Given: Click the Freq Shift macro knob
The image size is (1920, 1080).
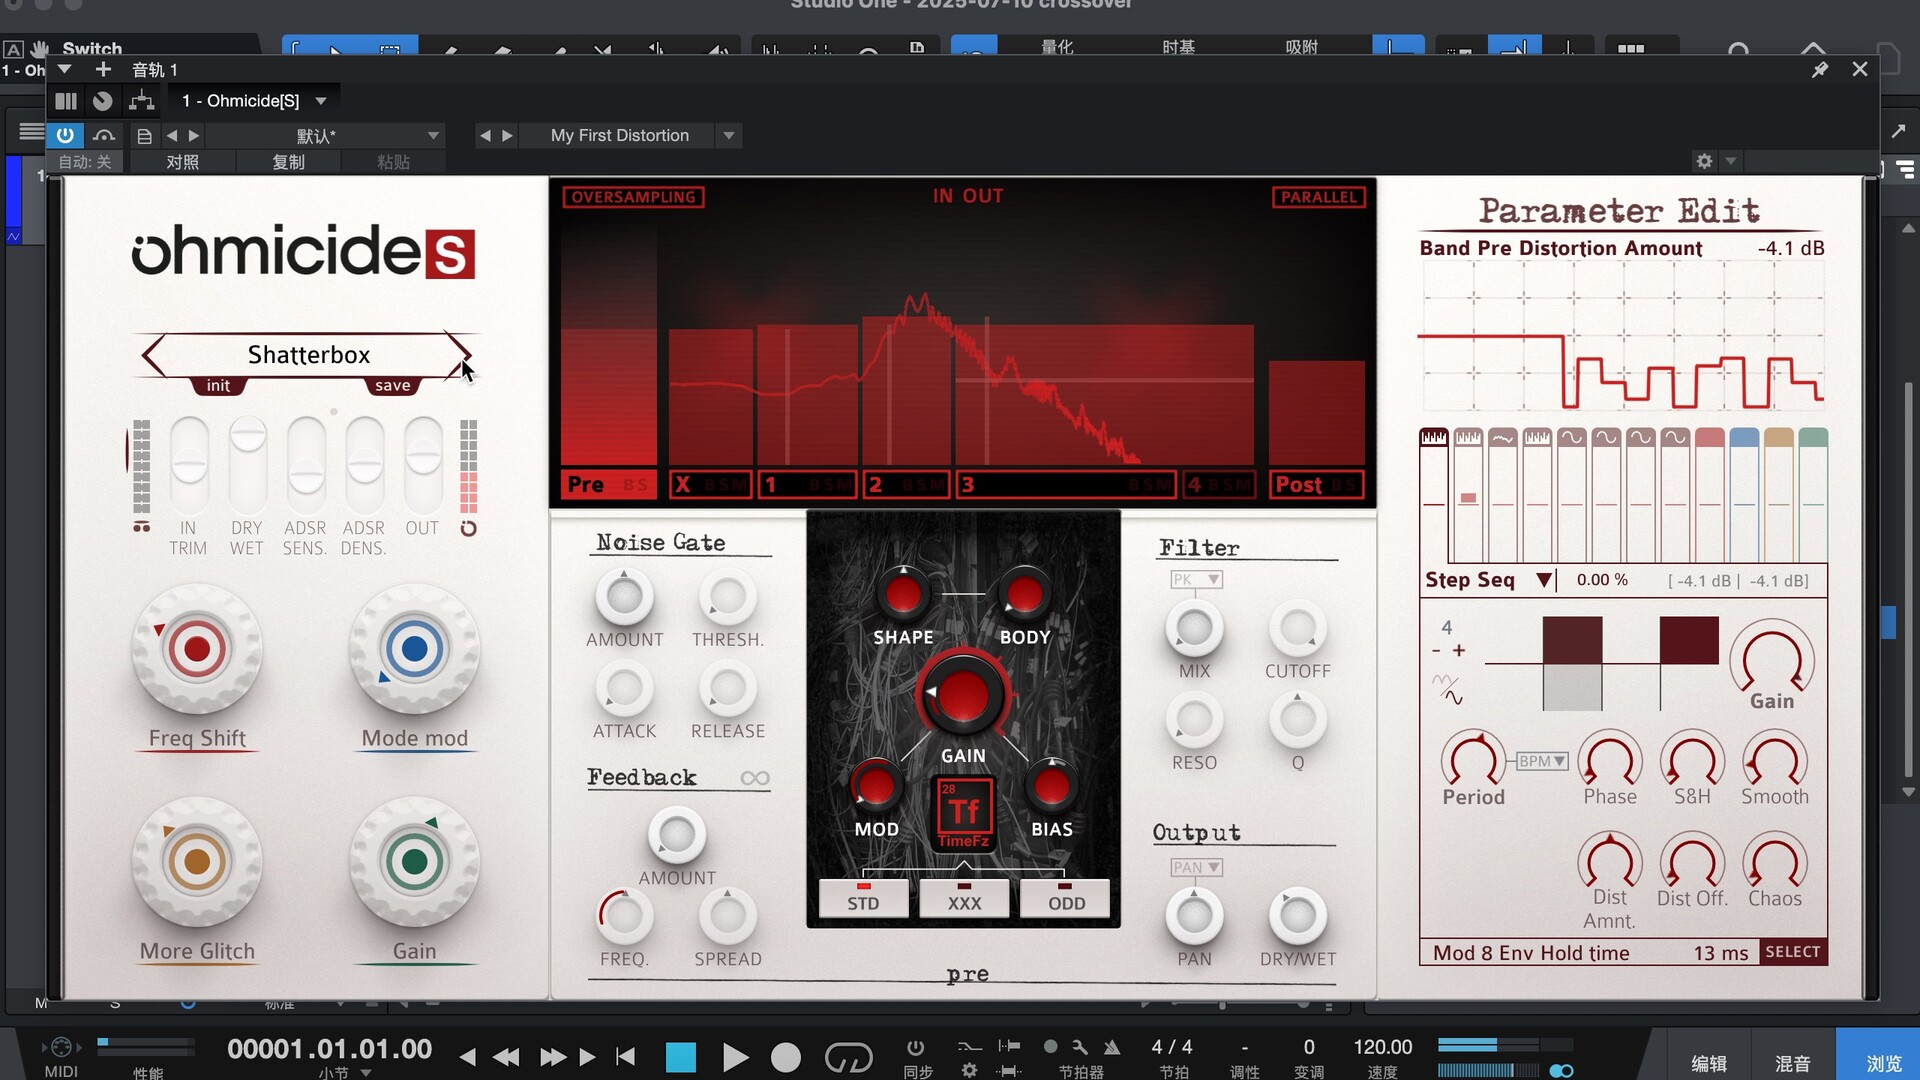Looking at the screenshot, I should tap(197, 649).
